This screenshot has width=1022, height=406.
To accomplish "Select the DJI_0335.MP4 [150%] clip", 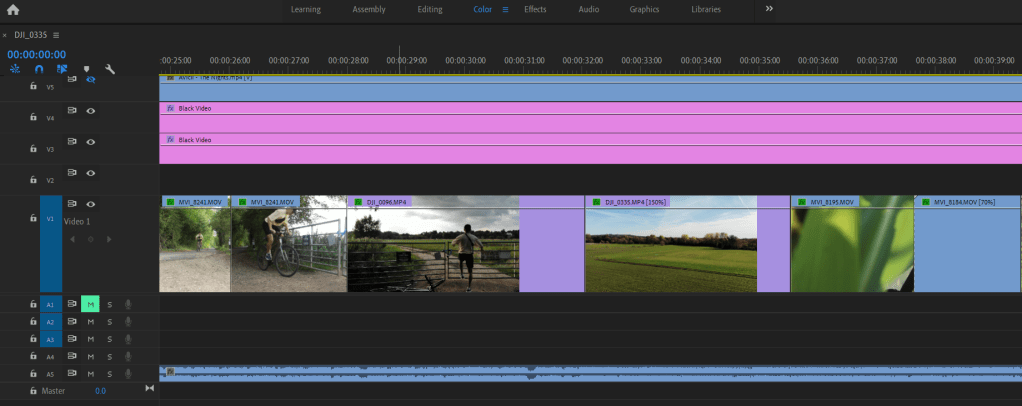I will pos(688,244).
